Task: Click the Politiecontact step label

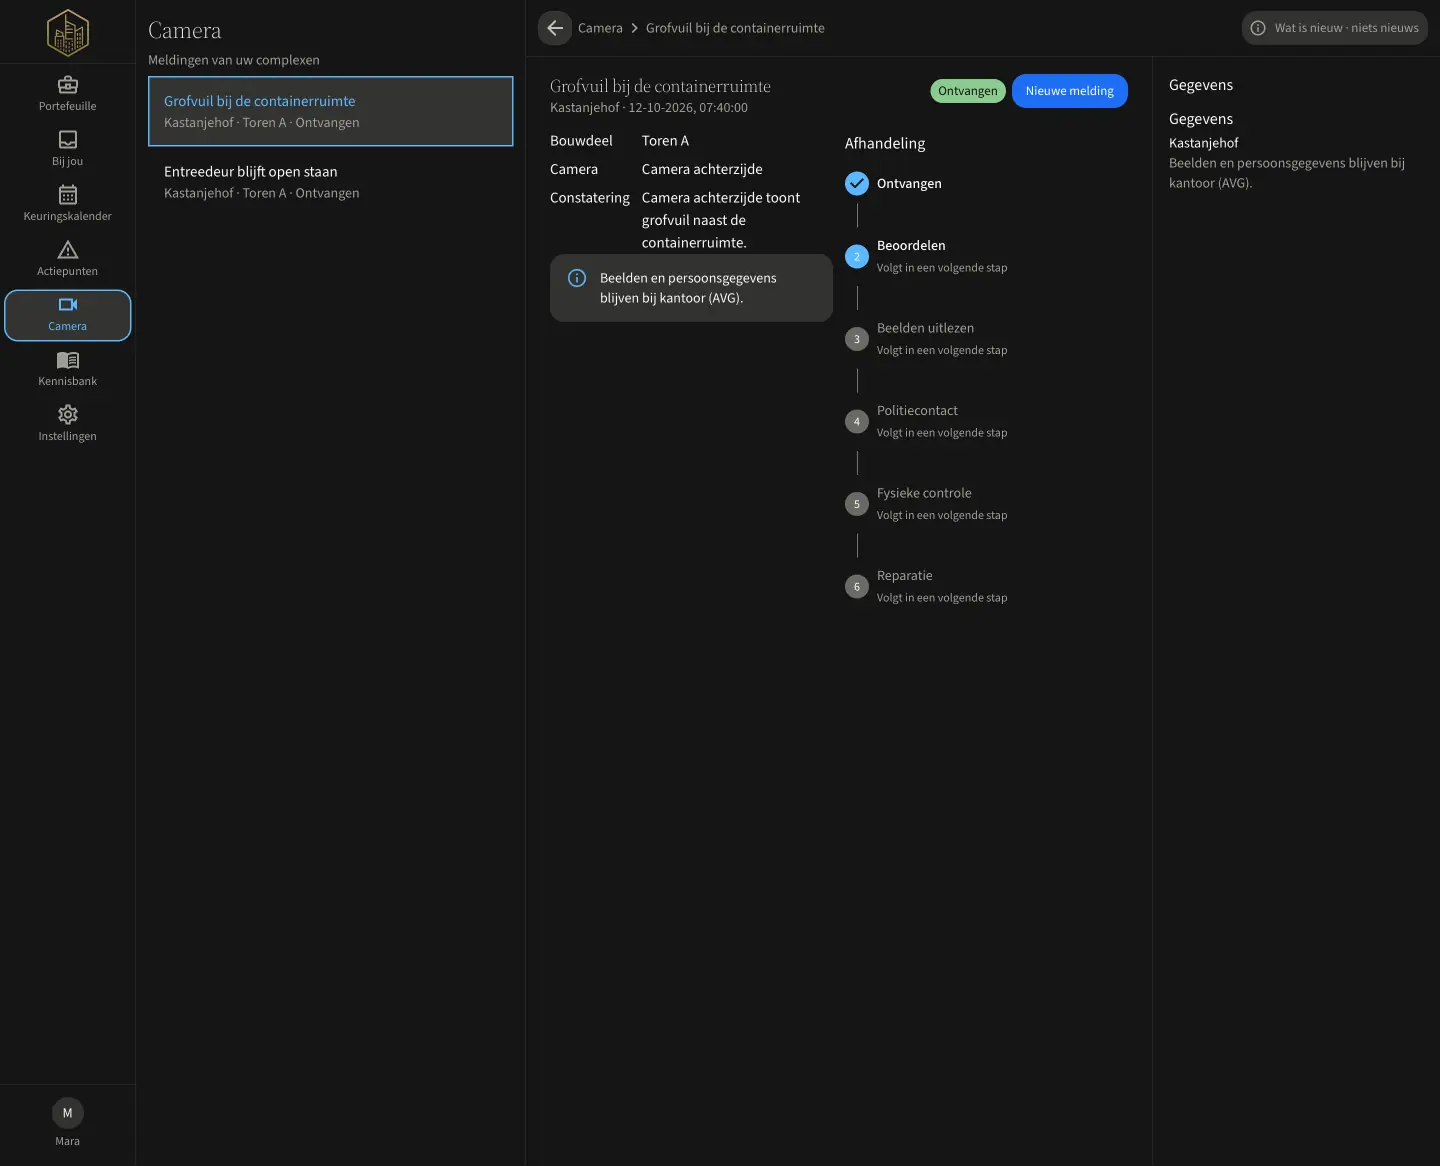Action: click(917, 410)
